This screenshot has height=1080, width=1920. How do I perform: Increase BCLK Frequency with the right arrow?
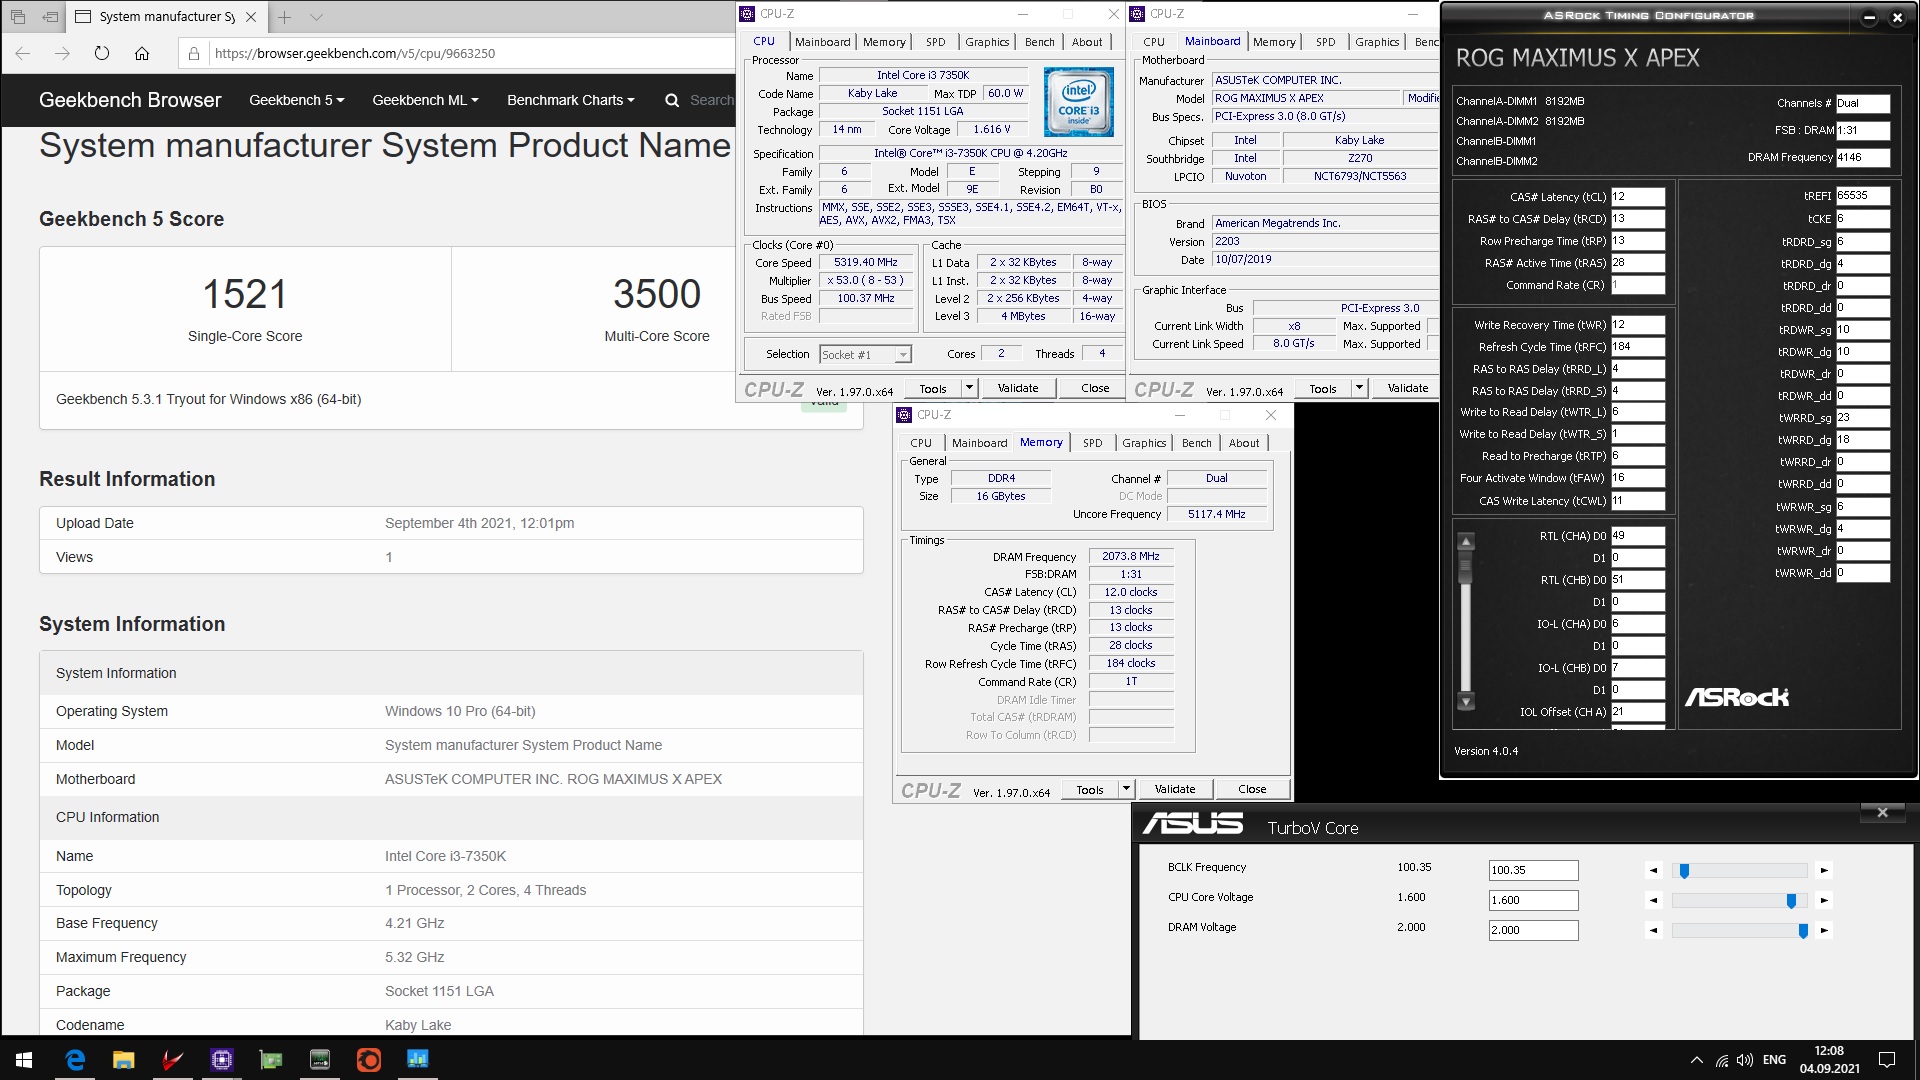[x=1824, y=870]
